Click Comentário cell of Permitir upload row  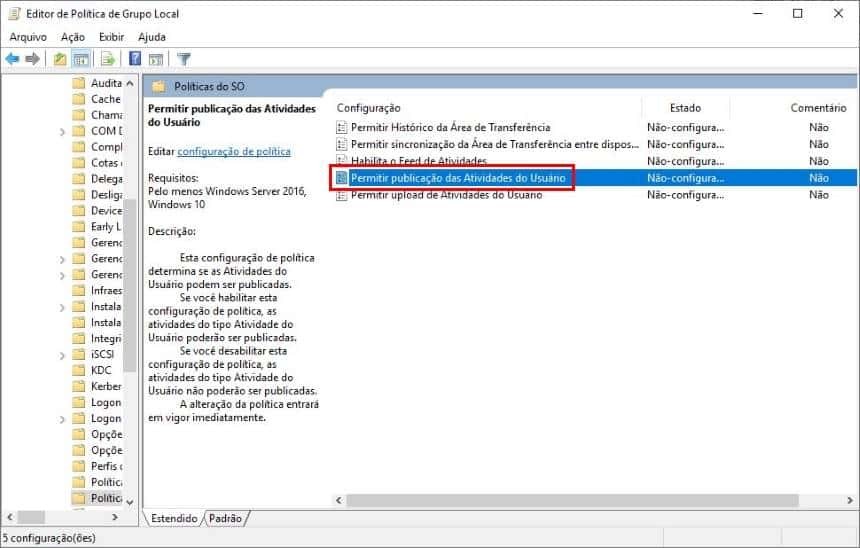pyautogui.click(x=819, y=195)
